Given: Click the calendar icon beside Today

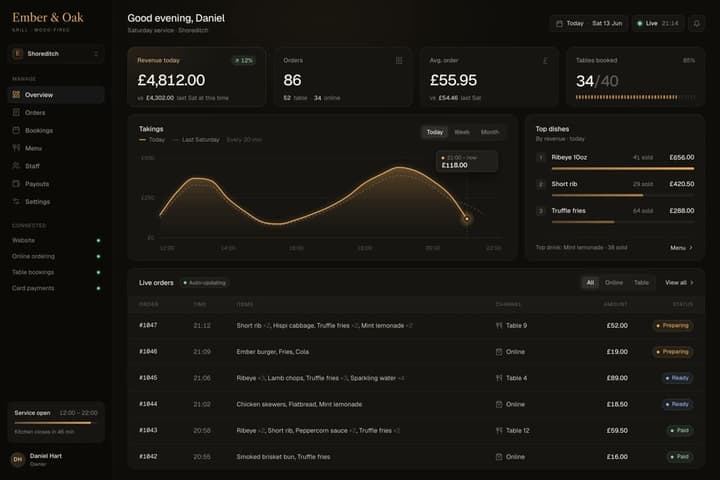Looking at the screenshot, I should click(x=559, y=23).
